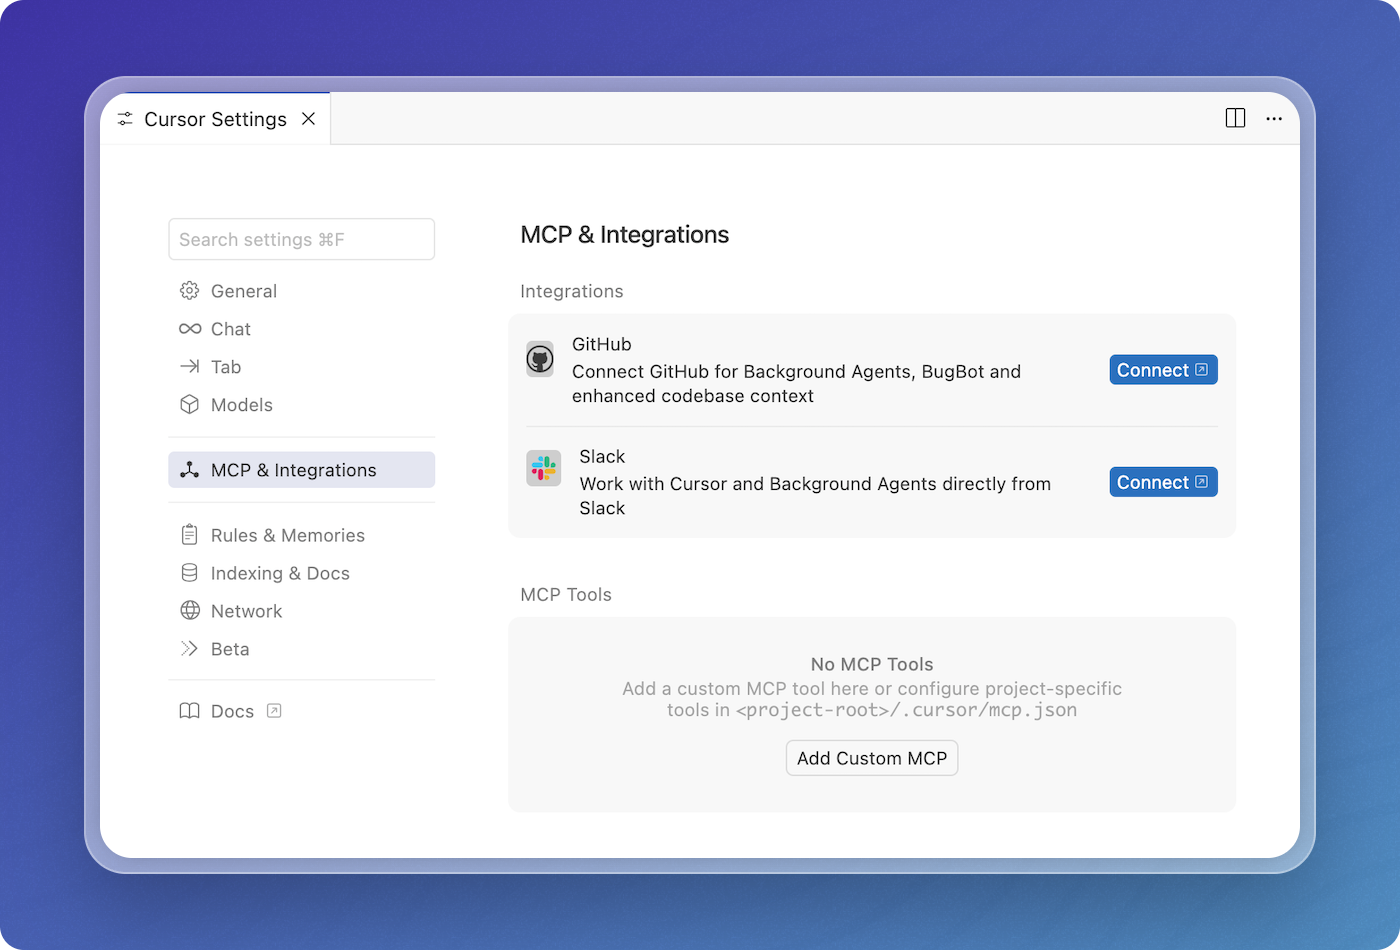
Task: Focus the Search settings field
Action: click(301, 240)
